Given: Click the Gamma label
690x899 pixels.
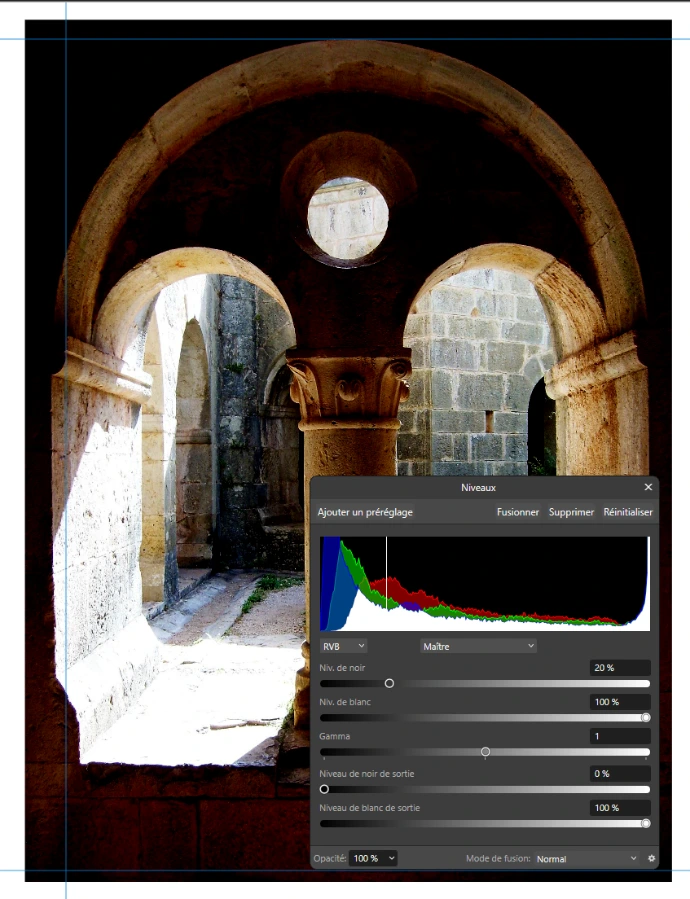Looking at the screenshot, I should tap(334, 736).
